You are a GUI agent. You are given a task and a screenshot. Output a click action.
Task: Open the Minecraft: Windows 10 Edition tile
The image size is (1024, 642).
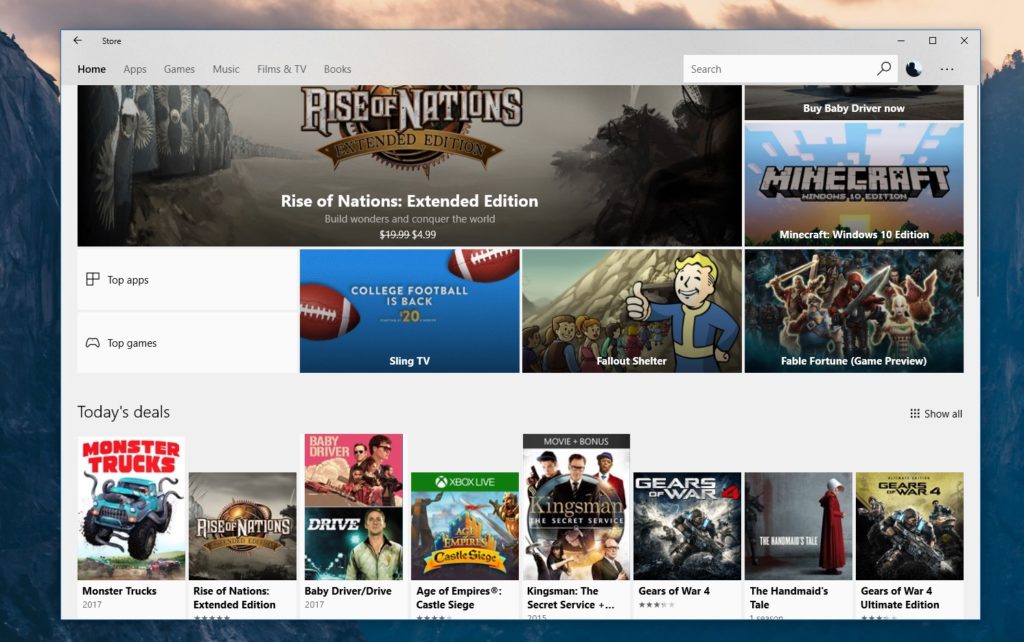[854, 184]
